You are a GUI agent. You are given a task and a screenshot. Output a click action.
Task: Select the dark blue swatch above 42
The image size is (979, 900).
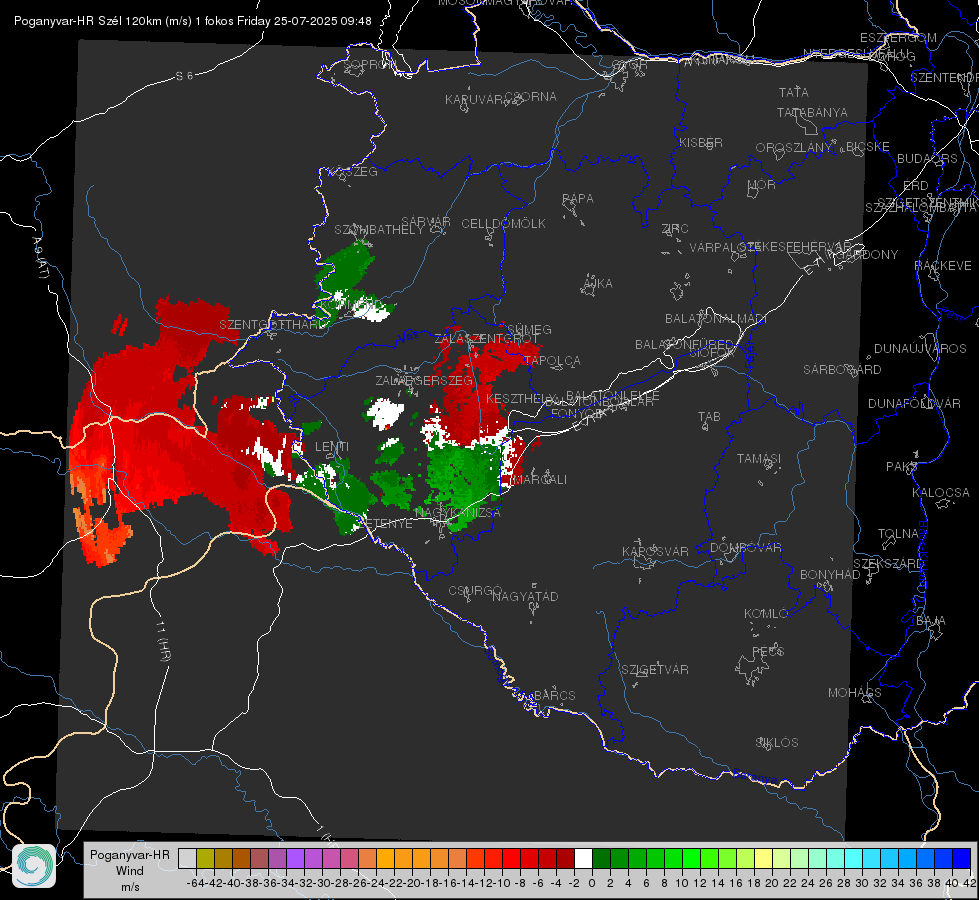(x=962, y=858)
